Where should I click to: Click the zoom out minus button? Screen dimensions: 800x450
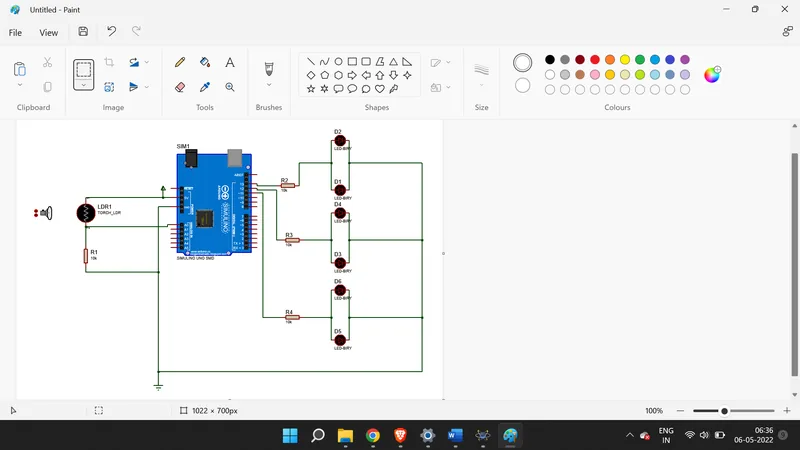coord(680,411)
